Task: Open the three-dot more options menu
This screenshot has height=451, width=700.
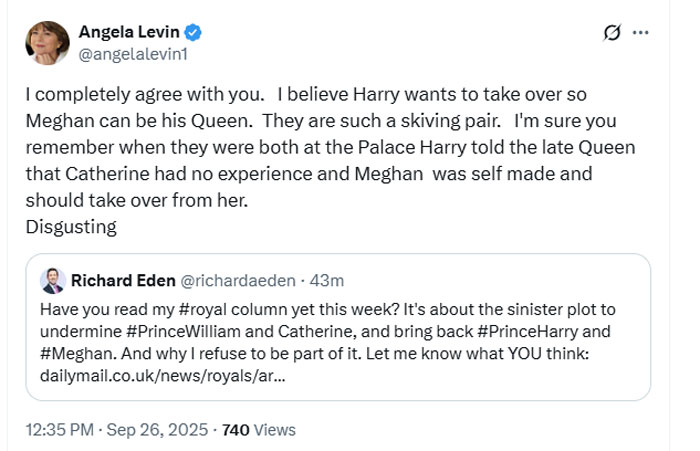Action: [x=641, y=32]
